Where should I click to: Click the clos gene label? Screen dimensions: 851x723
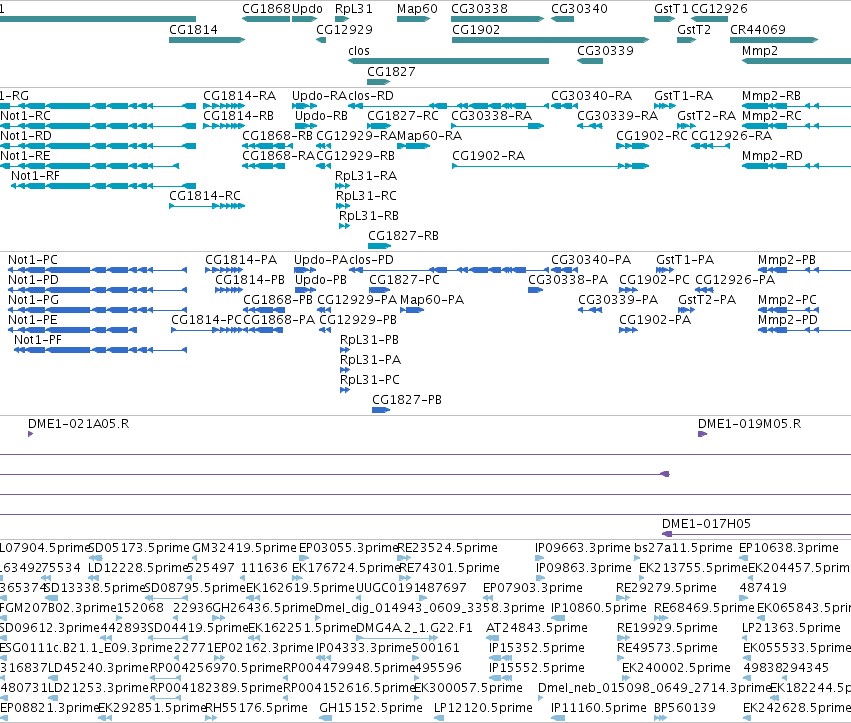pos(359,50)
